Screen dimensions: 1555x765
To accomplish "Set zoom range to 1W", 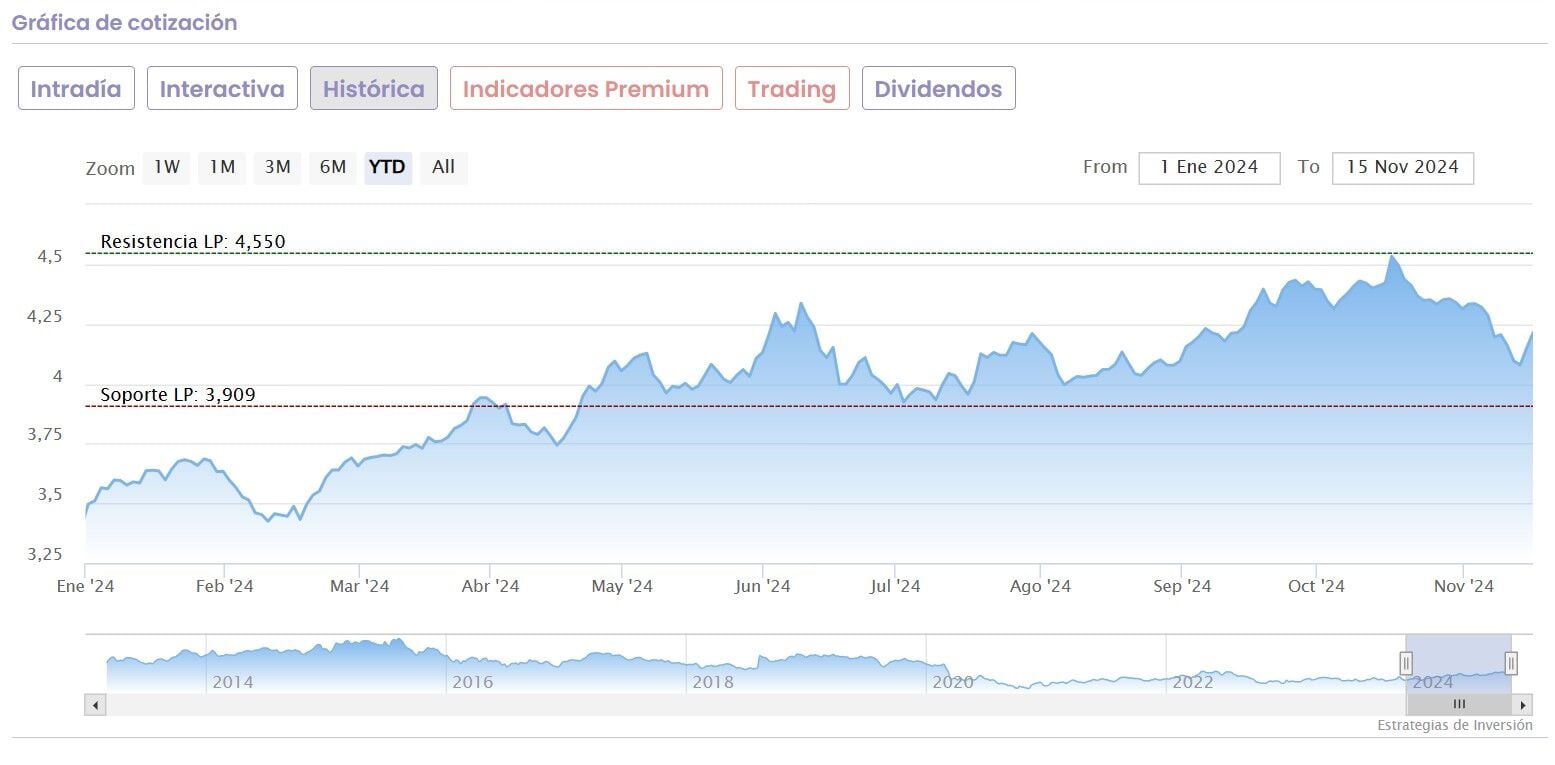I will pyautogui.click(x=167, y=167).
